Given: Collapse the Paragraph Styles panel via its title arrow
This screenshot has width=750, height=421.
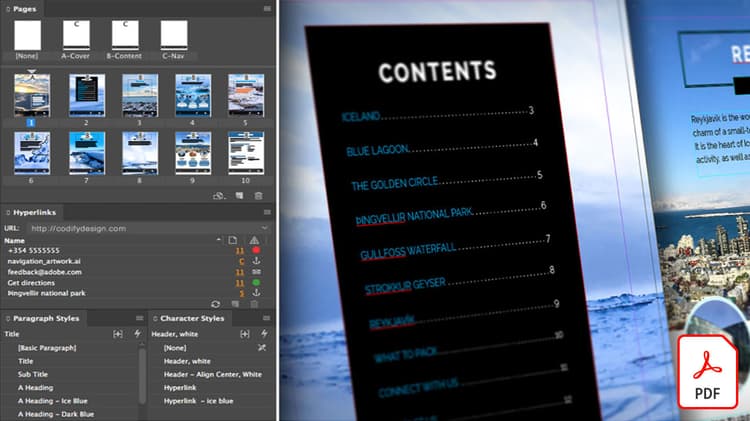Looking at the screenshot, I should [x=8, y=319].
